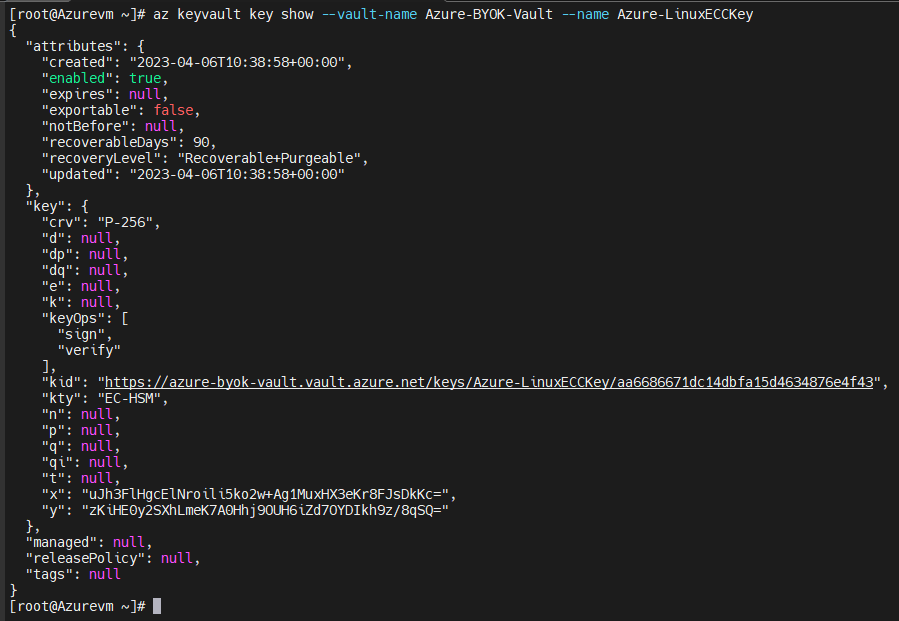
Task: Click the recoverableDays value 90
Action: coord(201,142)
